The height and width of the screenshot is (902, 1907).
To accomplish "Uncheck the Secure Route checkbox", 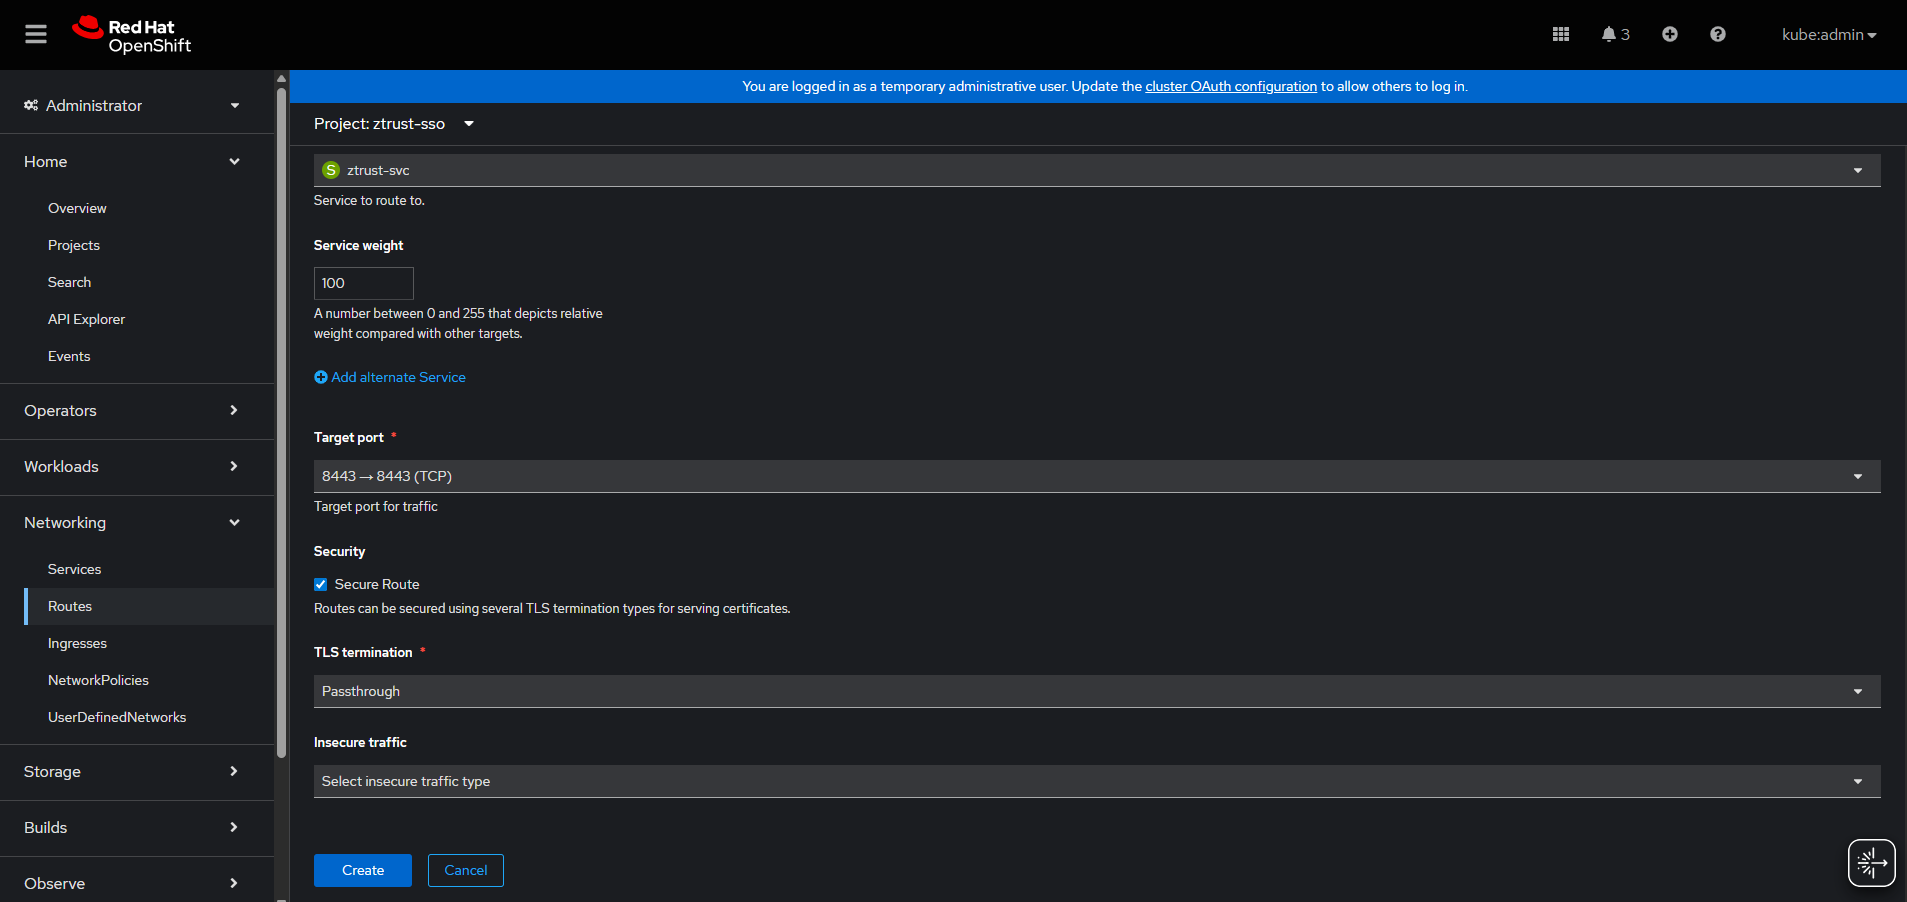I will point(321,585).
